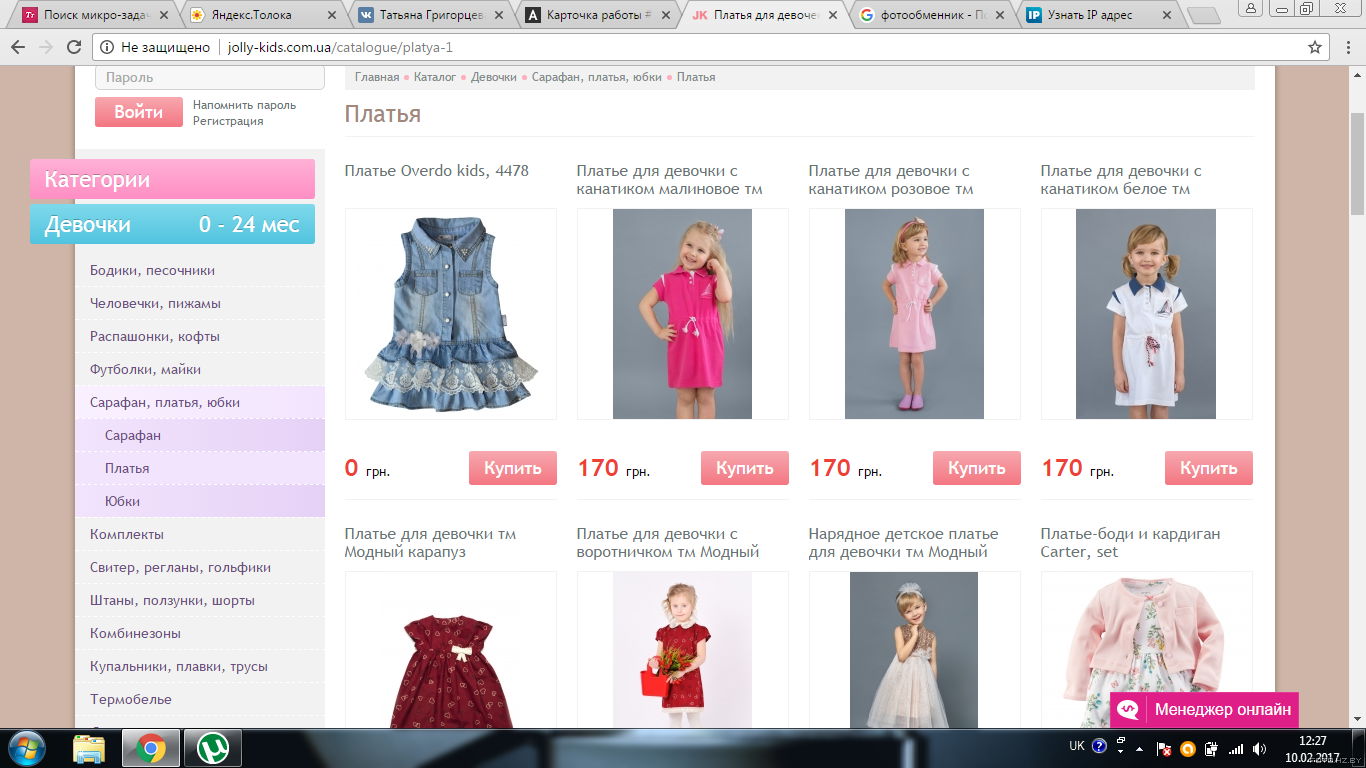Open Платье-боди и кардиган Carter title
The width and height of the screenshot is (1366, 768).
coord(1130,543)
